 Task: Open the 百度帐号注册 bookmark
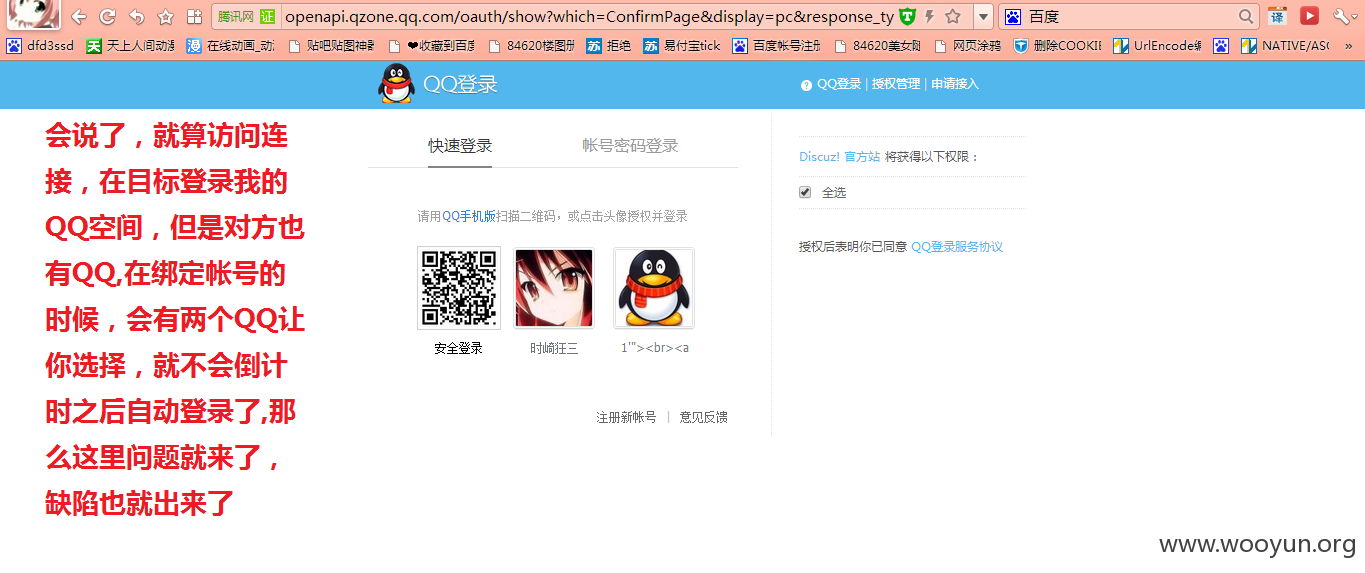coord(776,46)
